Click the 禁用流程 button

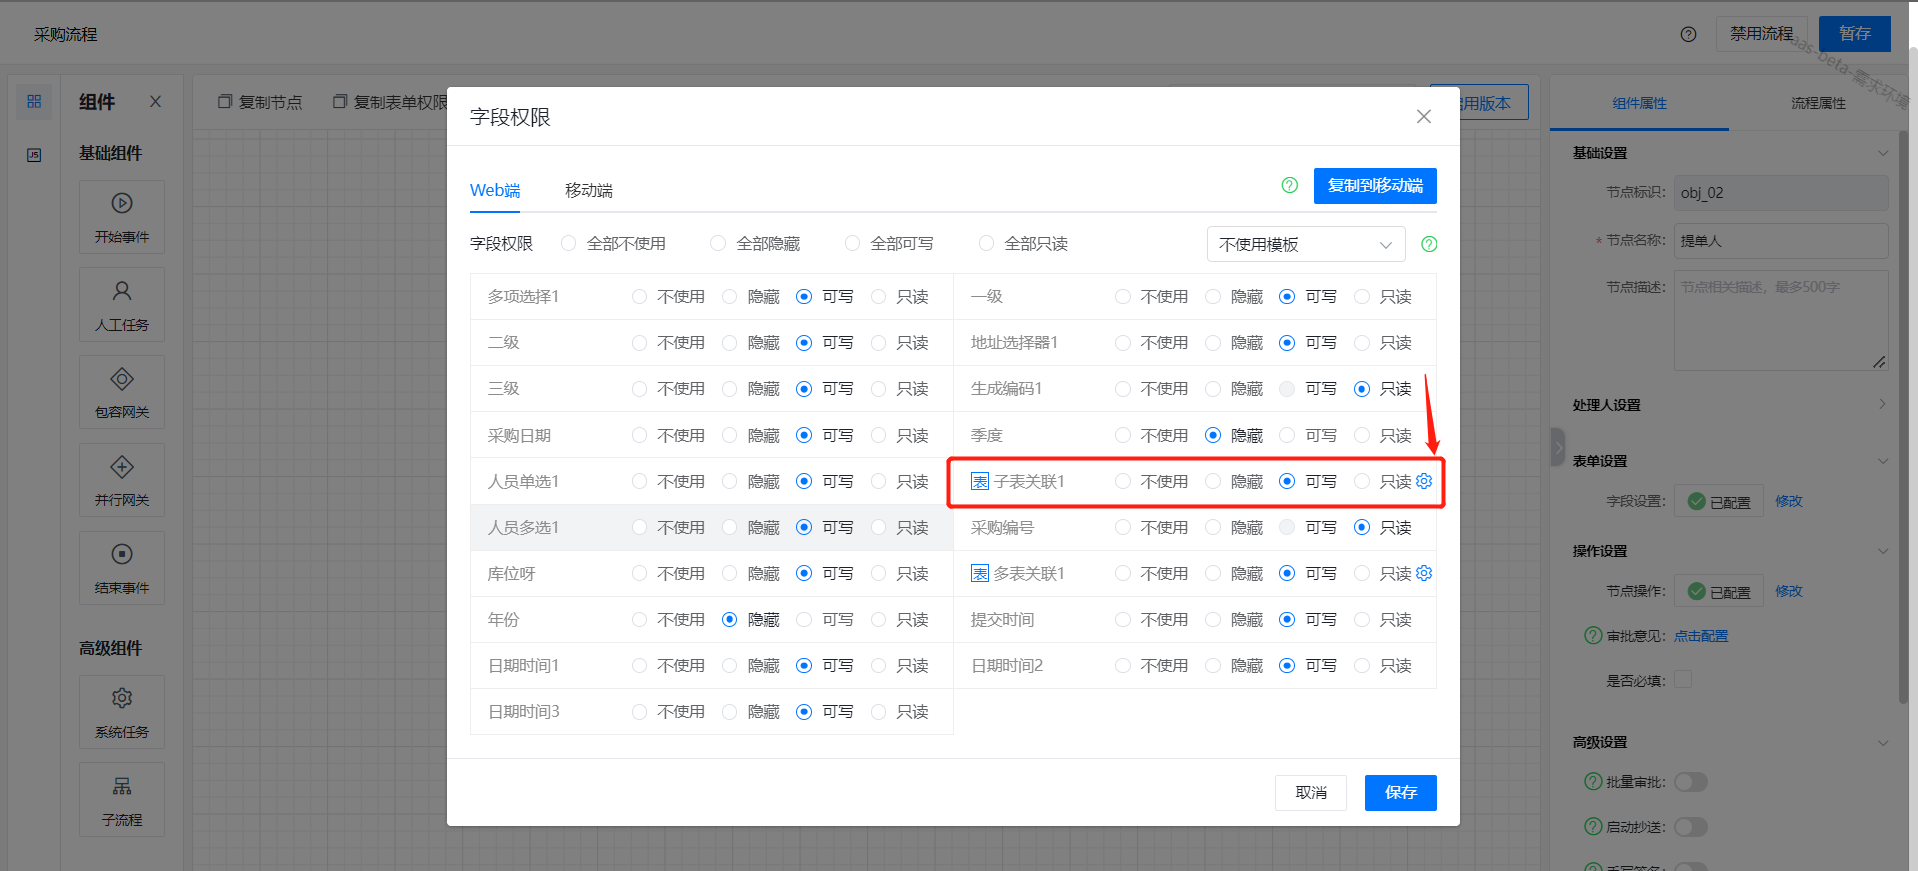point(1762,34)
